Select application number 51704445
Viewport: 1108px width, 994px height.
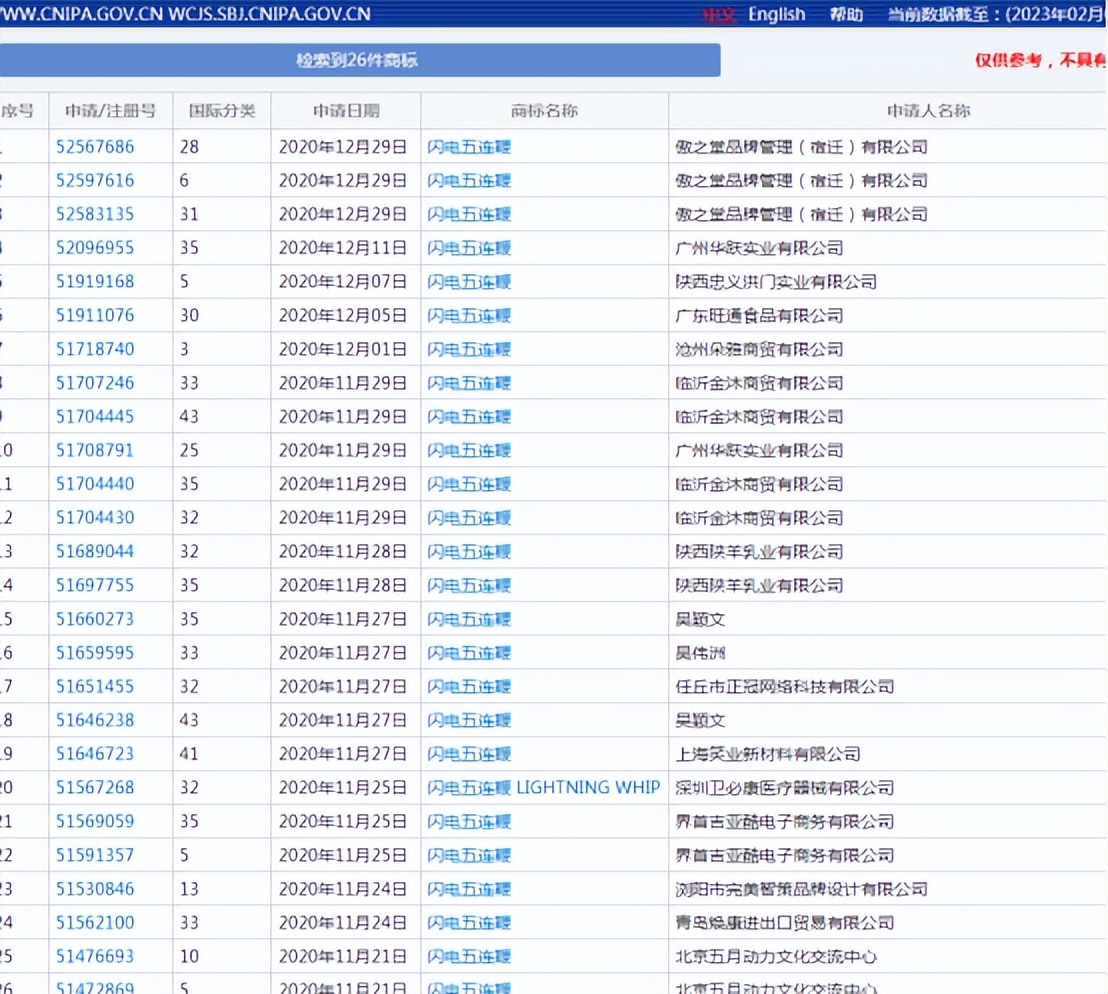(95, 417)
